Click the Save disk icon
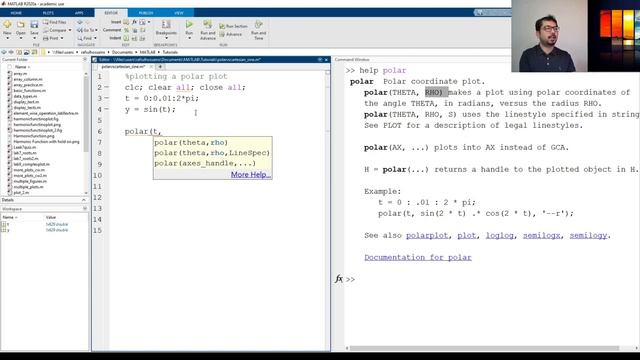 click(x=34, y=24)
